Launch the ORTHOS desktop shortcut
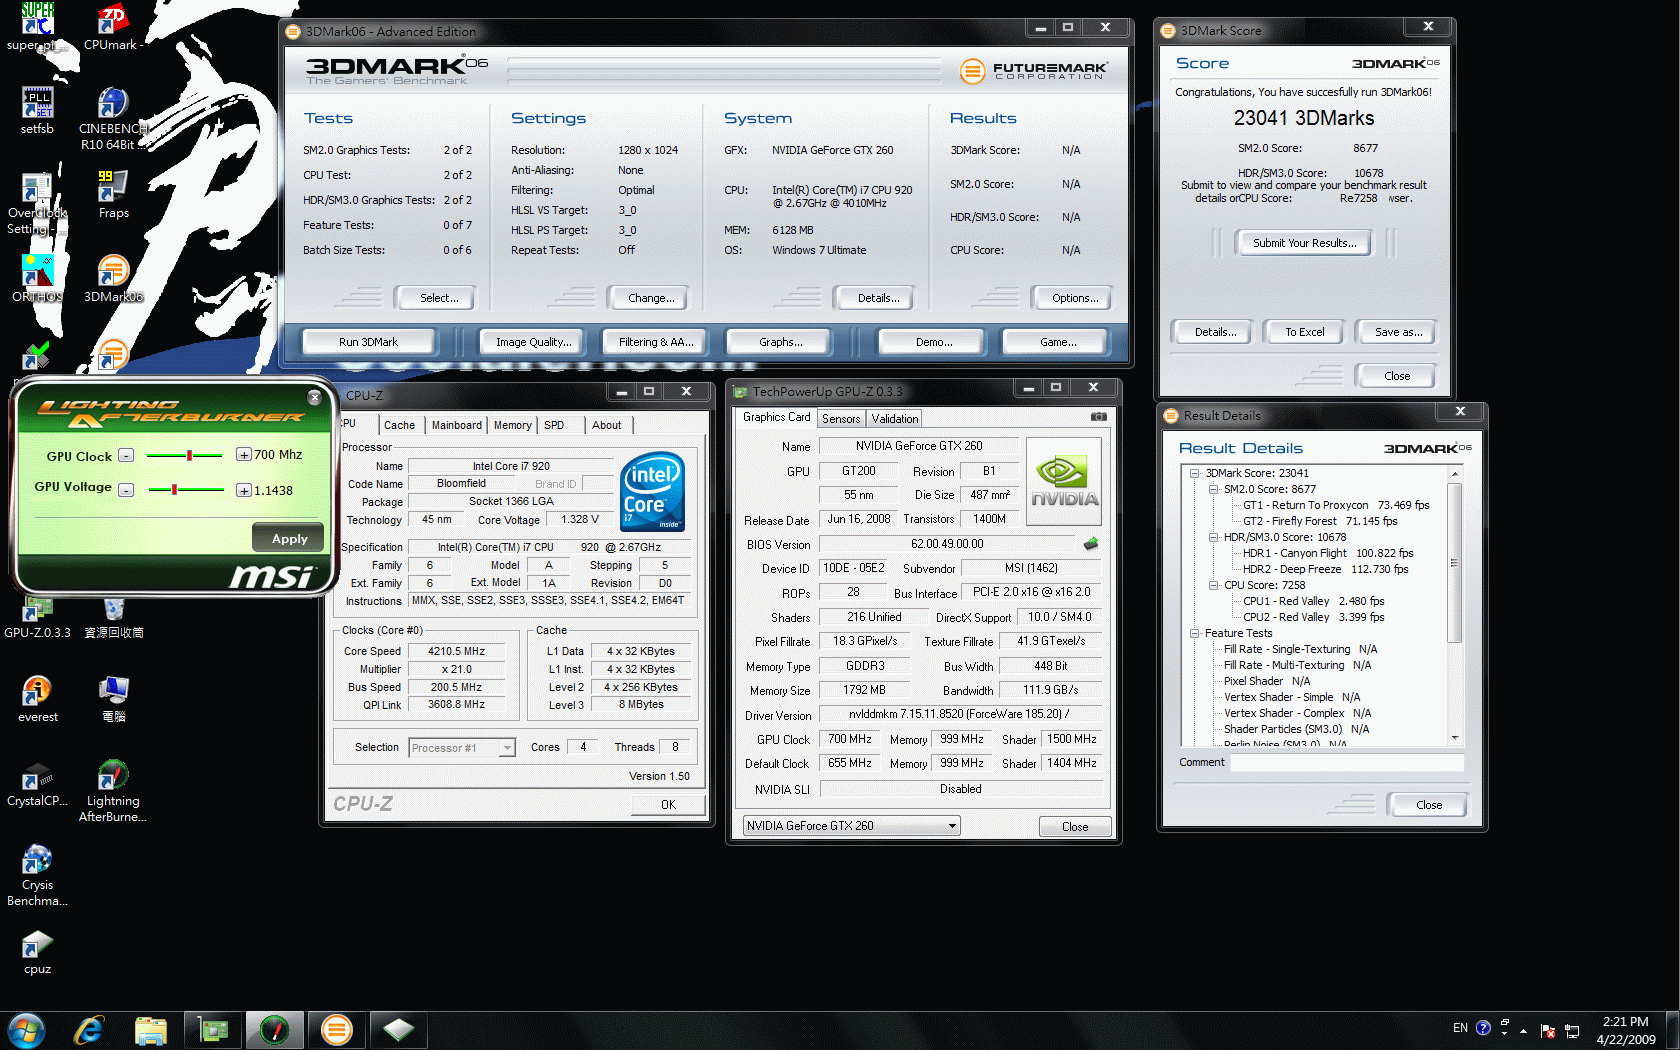The width and height of the screenshot is (1680, 1050). (37, 278)
